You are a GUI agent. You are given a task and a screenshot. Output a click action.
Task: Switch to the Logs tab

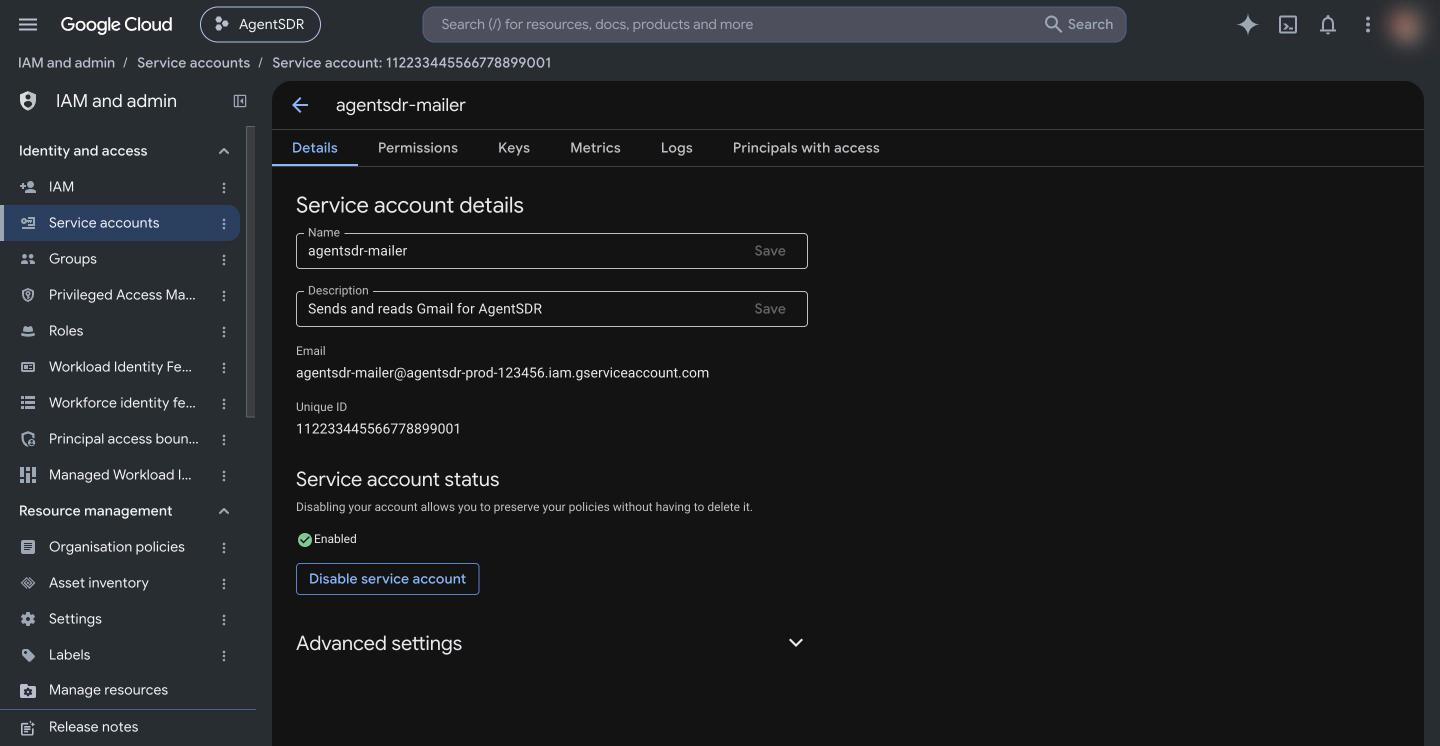(676, 148)
